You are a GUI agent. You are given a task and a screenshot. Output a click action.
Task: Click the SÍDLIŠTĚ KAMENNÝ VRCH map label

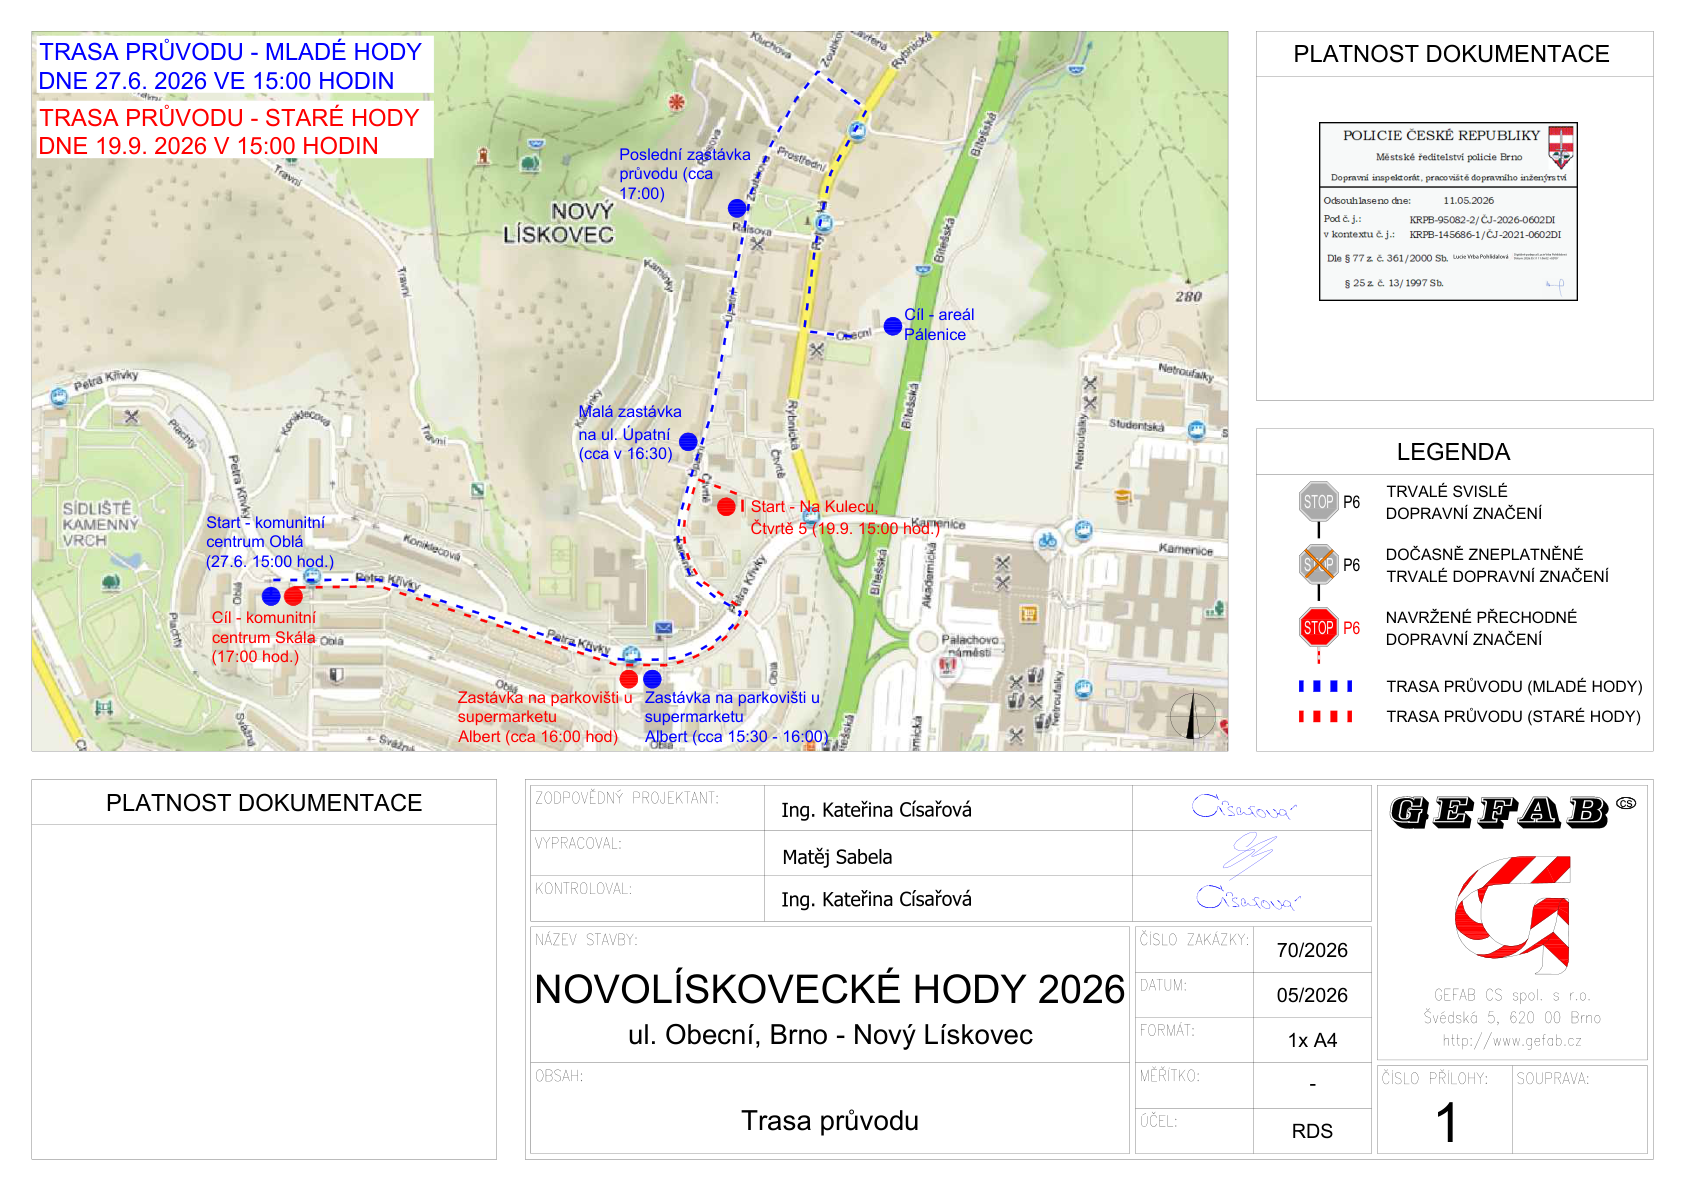[x=100, y=524]
